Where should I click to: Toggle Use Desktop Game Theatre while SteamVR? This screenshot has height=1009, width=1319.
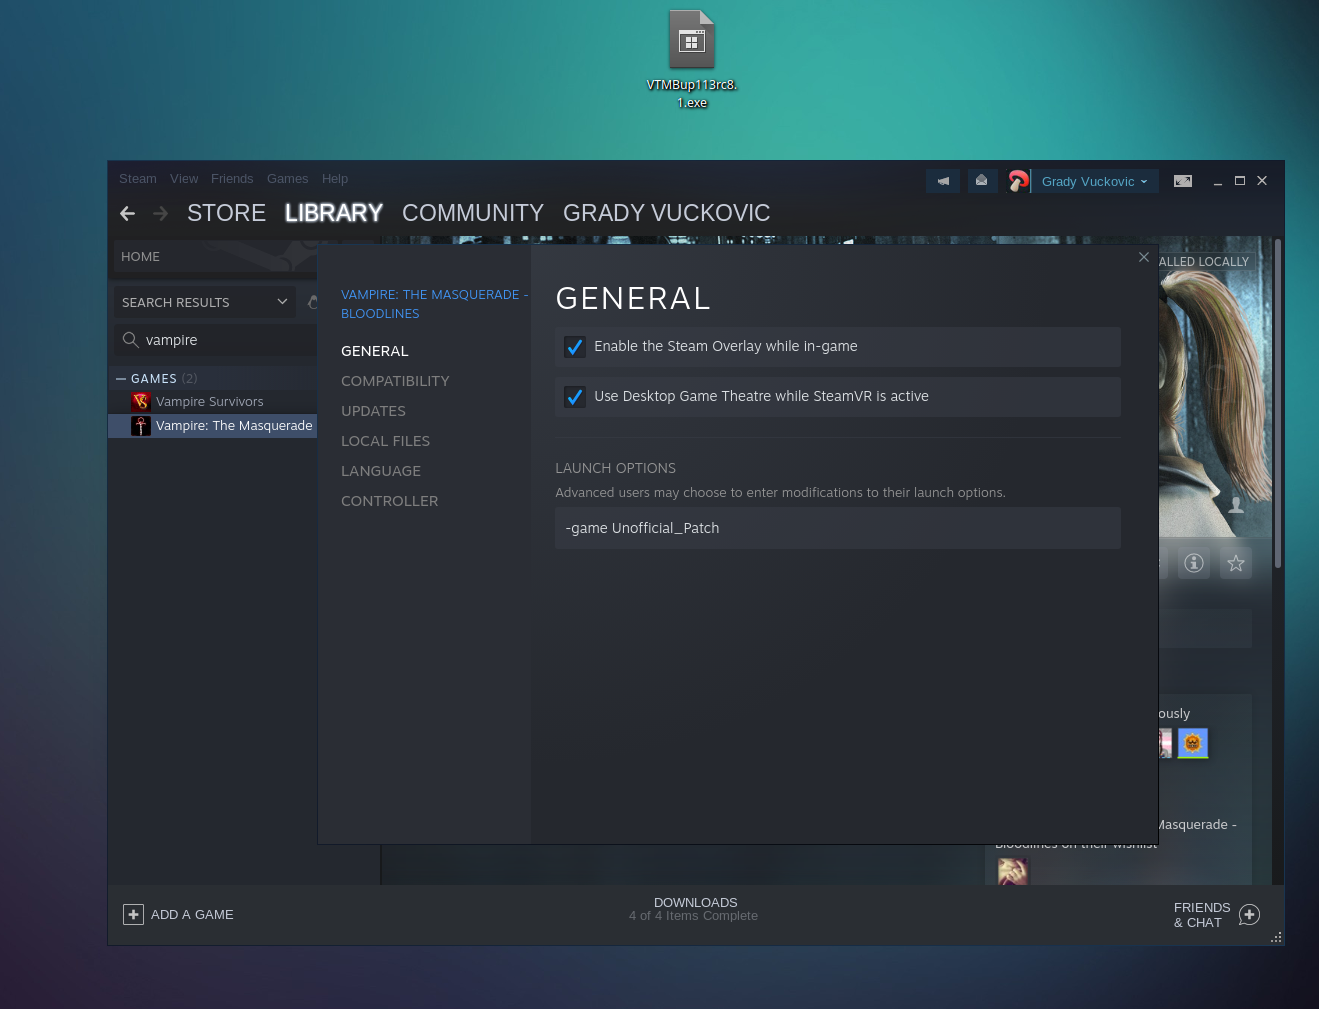(x=575, y=397)
